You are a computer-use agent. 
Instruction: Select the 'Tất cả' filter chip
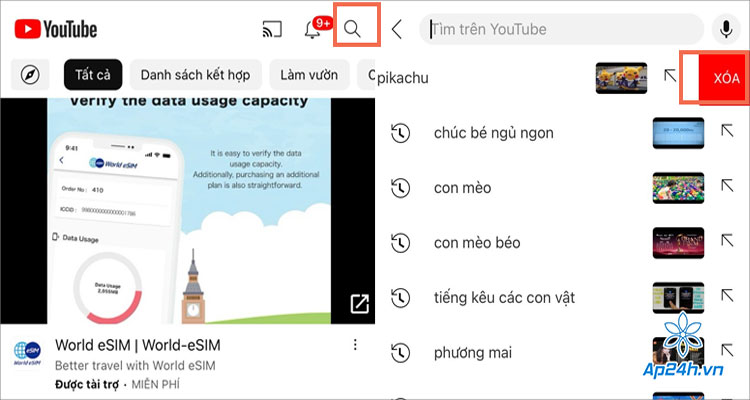click(93, 75)
